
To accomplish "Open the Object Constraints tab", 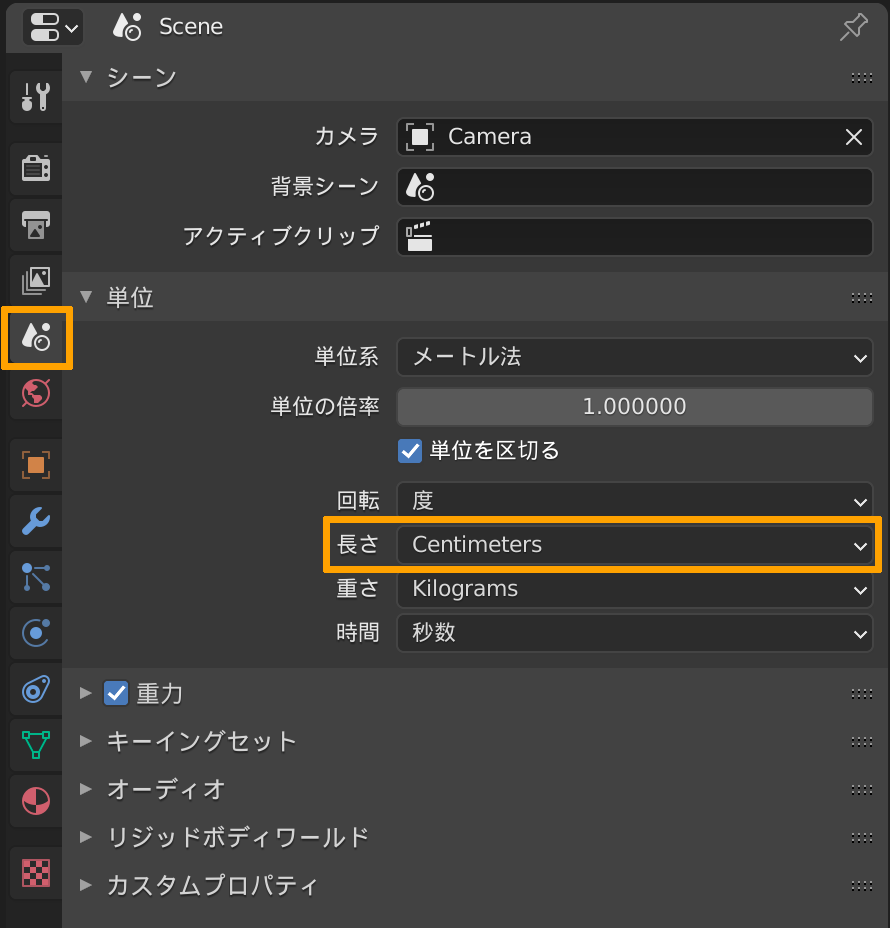I will coord(36,689).
